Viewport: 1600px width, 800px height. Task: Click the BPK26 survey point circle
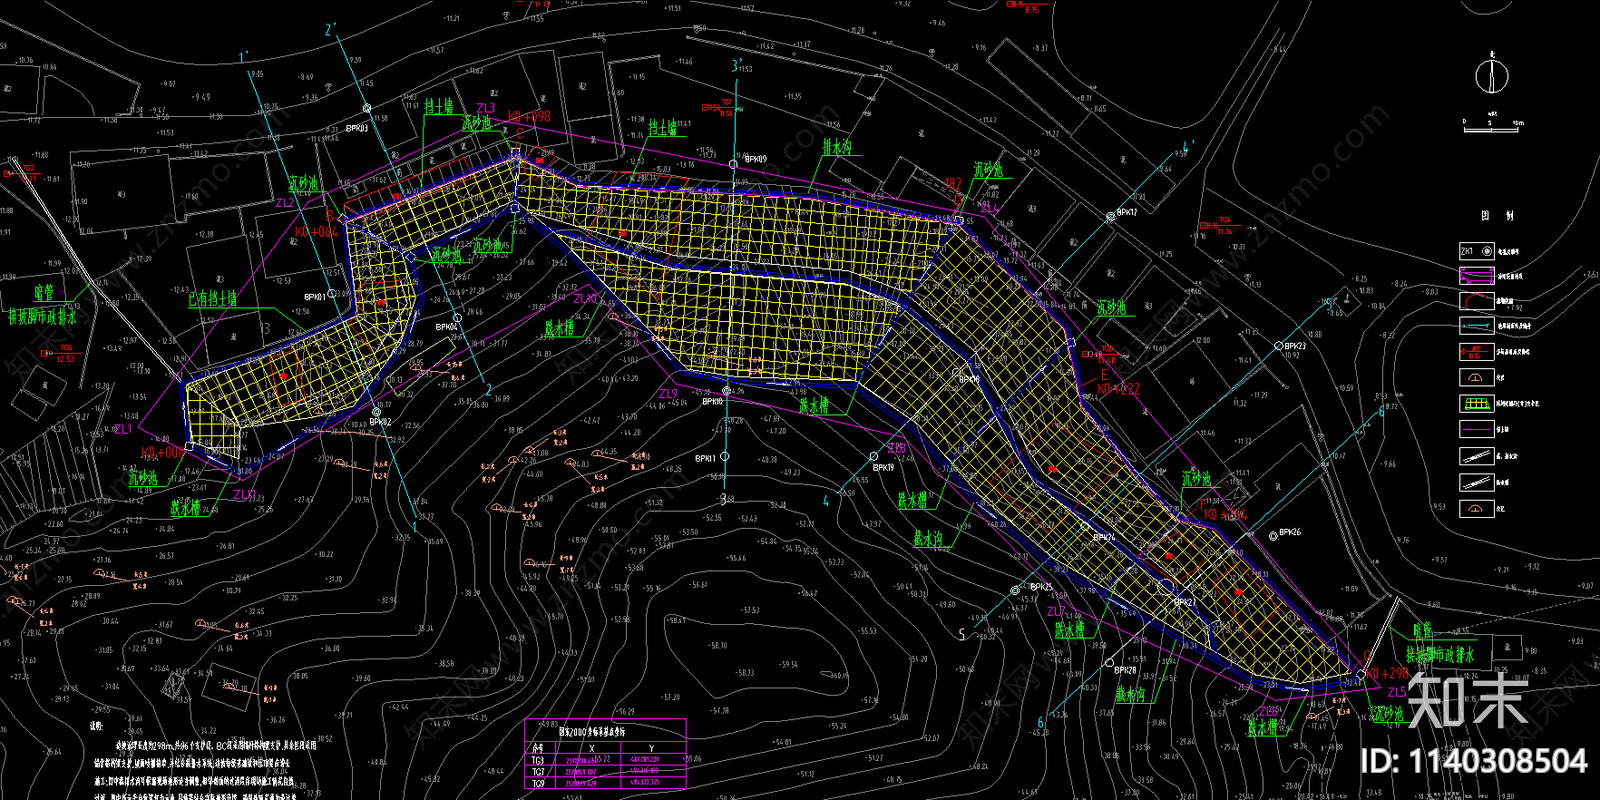coord(1273,536)
